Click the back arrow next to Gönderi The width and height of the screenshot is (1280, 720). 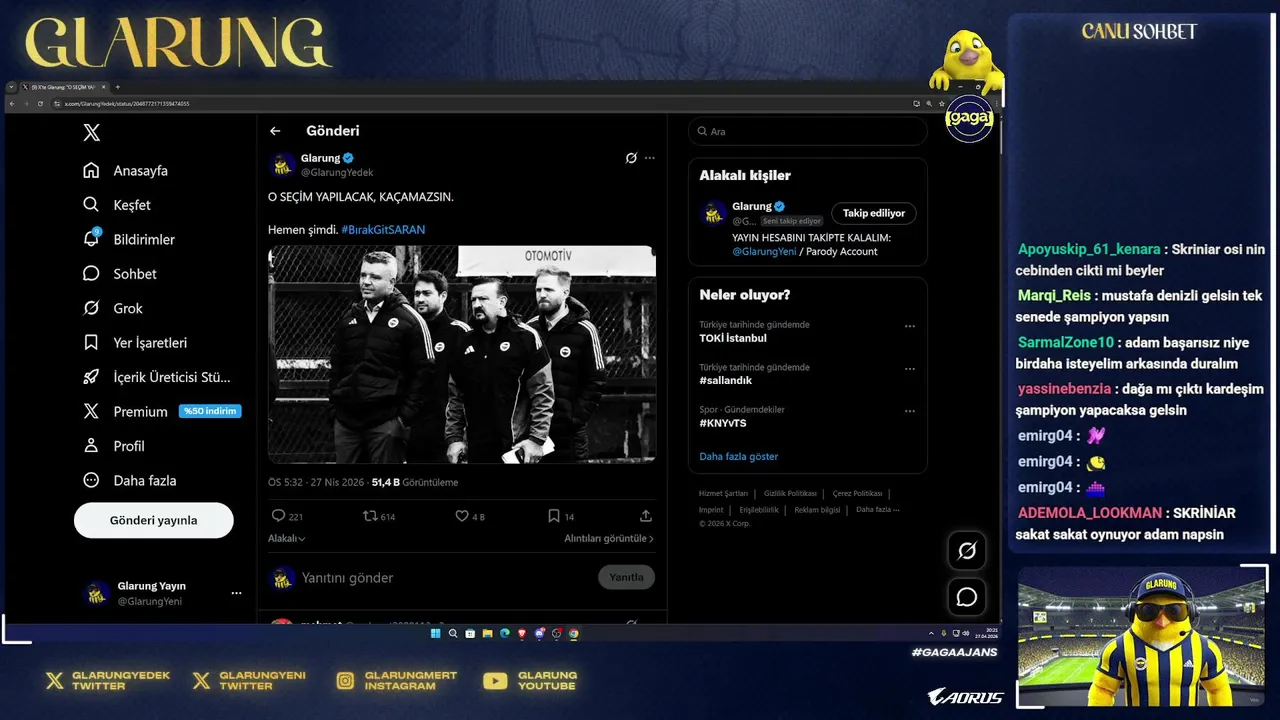tap(275, 131)
